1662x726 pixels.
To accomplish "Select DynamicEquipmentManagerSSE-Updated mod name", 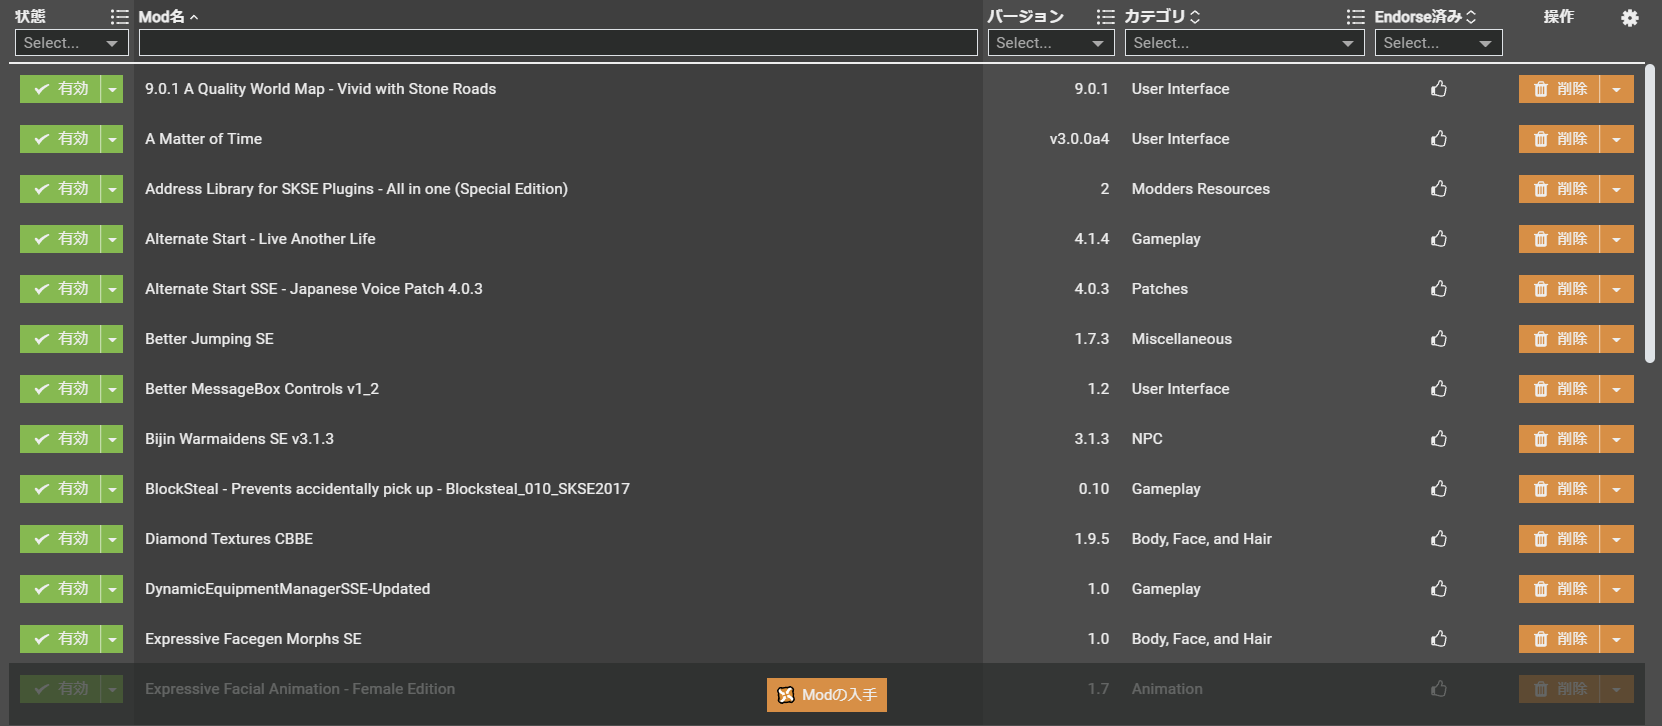I will [288, 589].
